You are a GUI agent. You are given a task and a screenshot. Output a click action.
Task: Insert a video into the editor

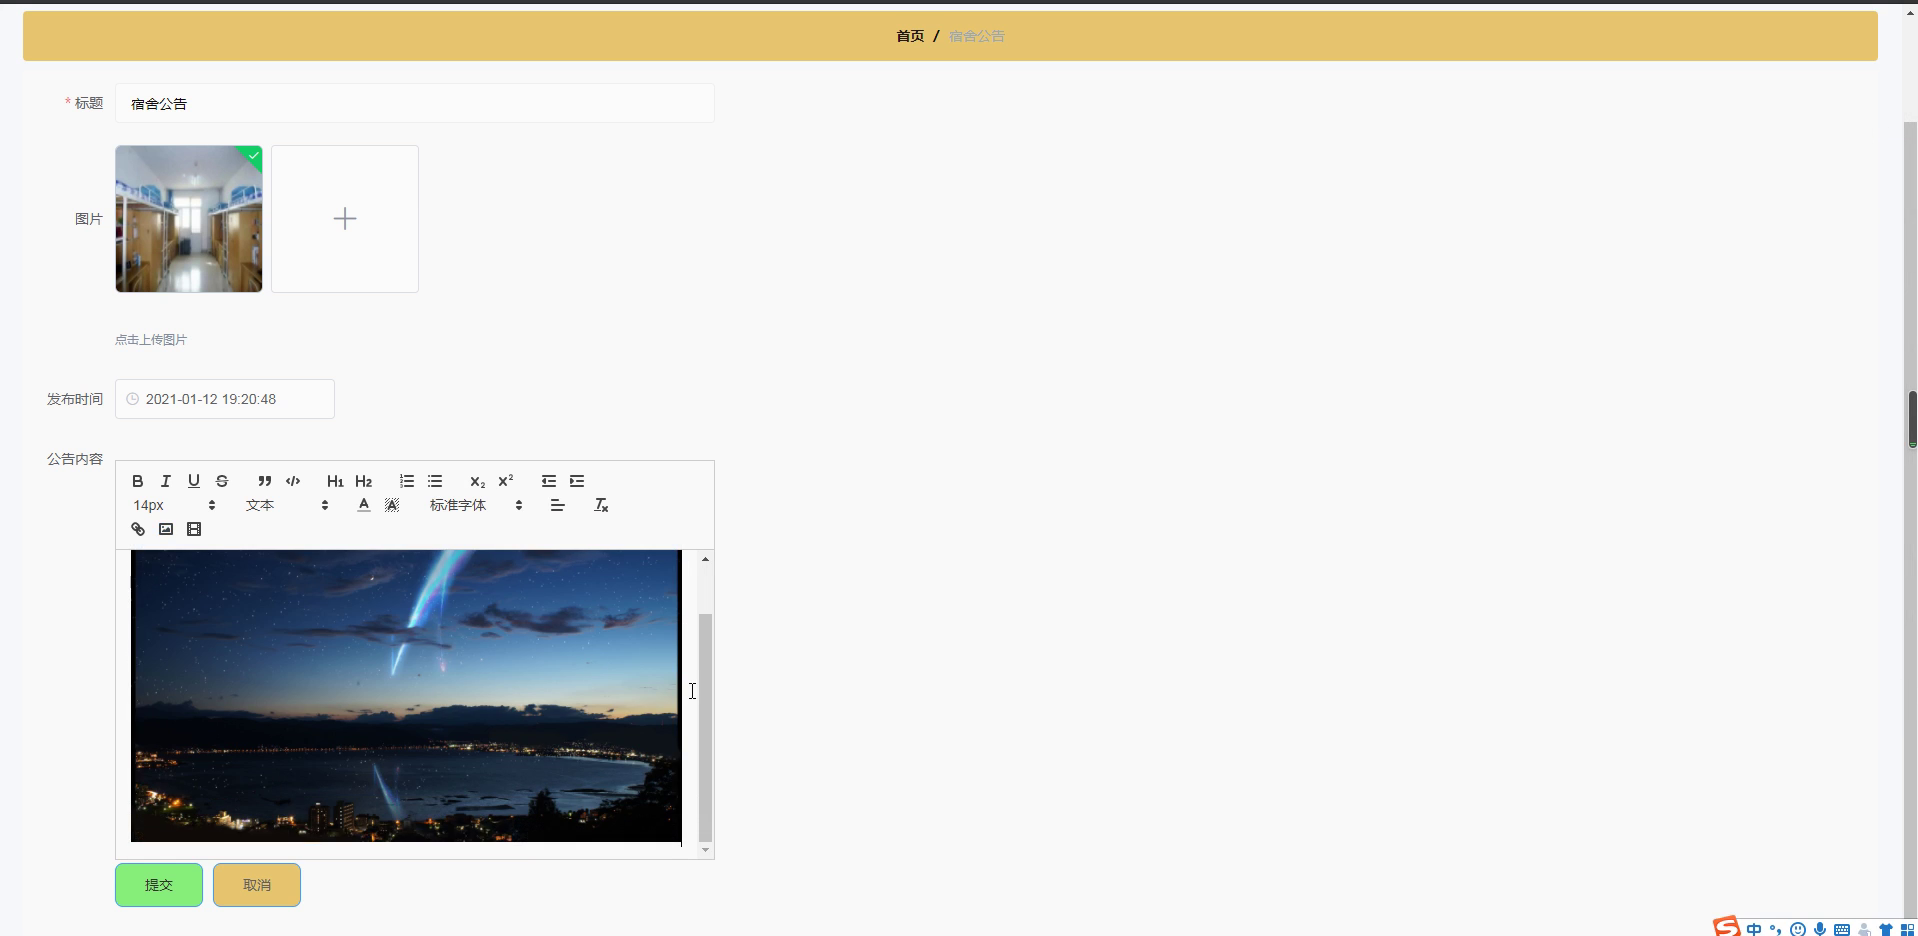(x=194, y=529)
